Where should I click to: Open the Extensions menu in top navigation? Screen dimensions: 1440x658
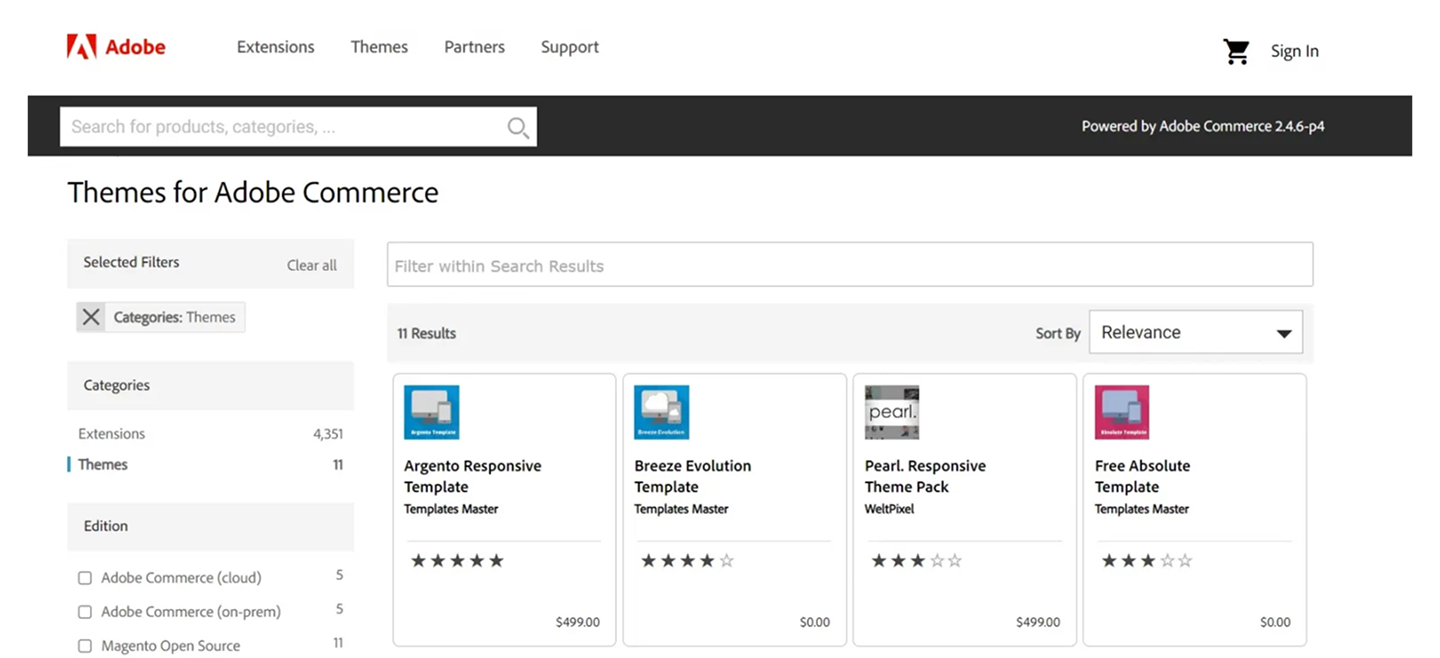275,47
